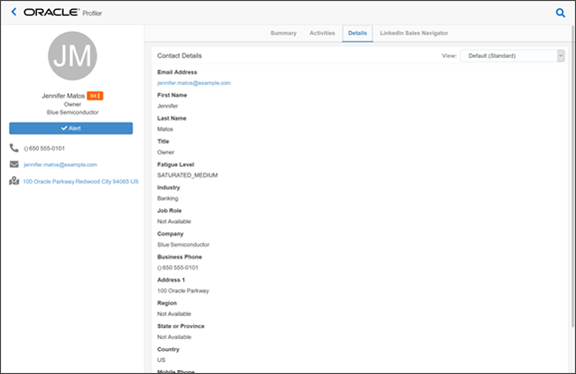Click the First Name value Jennifer
This screenshot has width=576, height=374.
point(168,106)
